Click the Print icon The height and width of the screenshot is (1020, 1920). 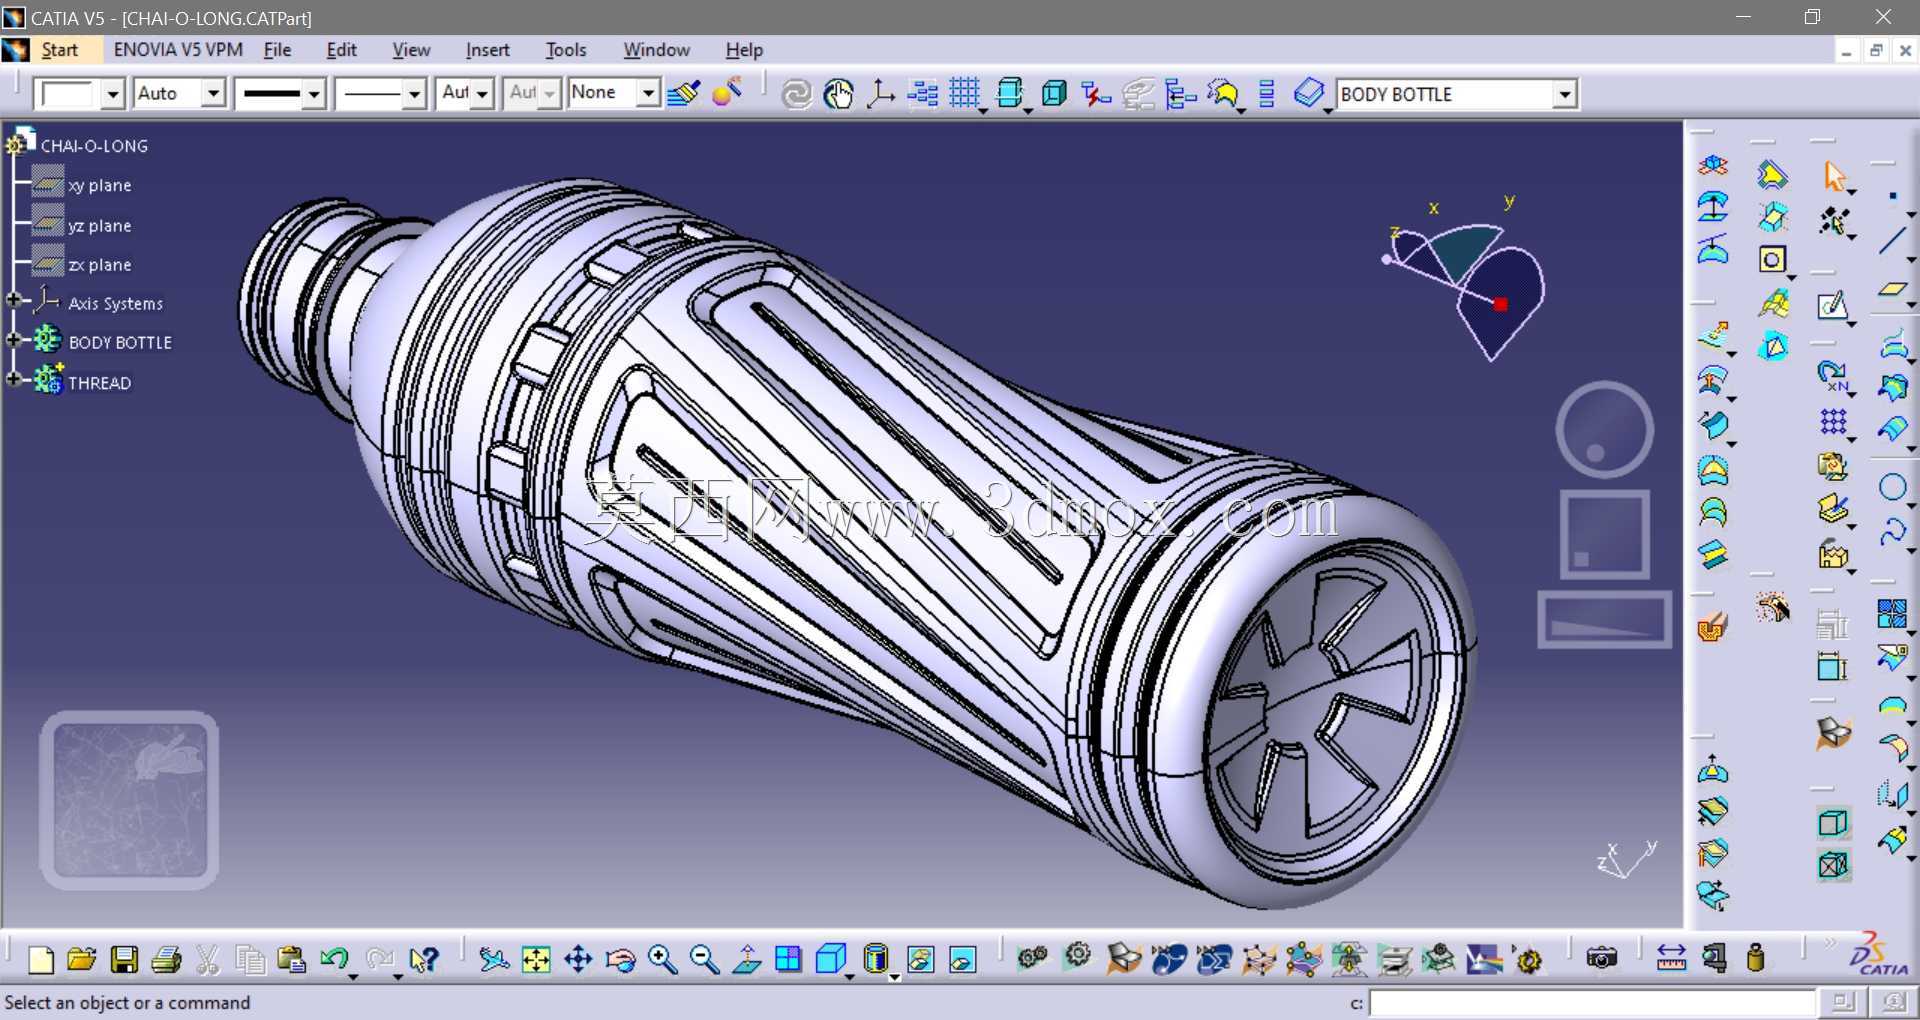click(x=166, y=960)
